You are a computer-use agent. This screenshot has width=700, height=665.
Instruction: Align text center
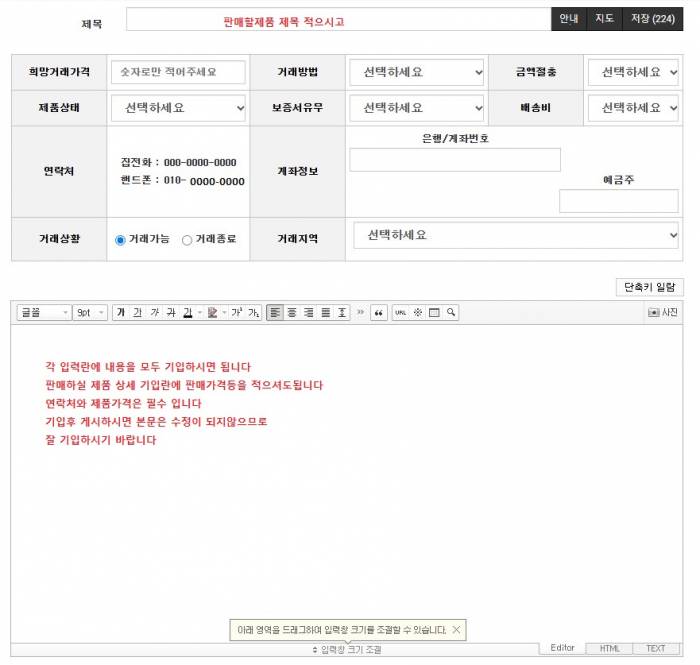pyautogui.click(x=292, y=312)
